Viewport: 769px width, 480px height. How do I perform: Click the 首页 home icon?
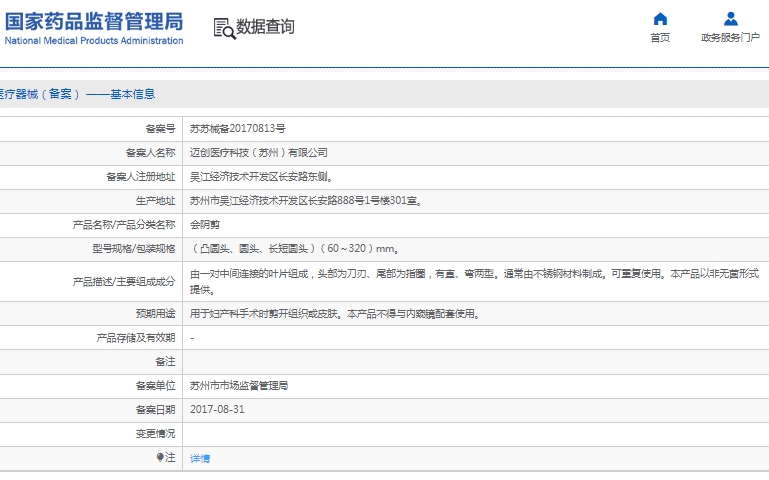click(x=660, y=19)
